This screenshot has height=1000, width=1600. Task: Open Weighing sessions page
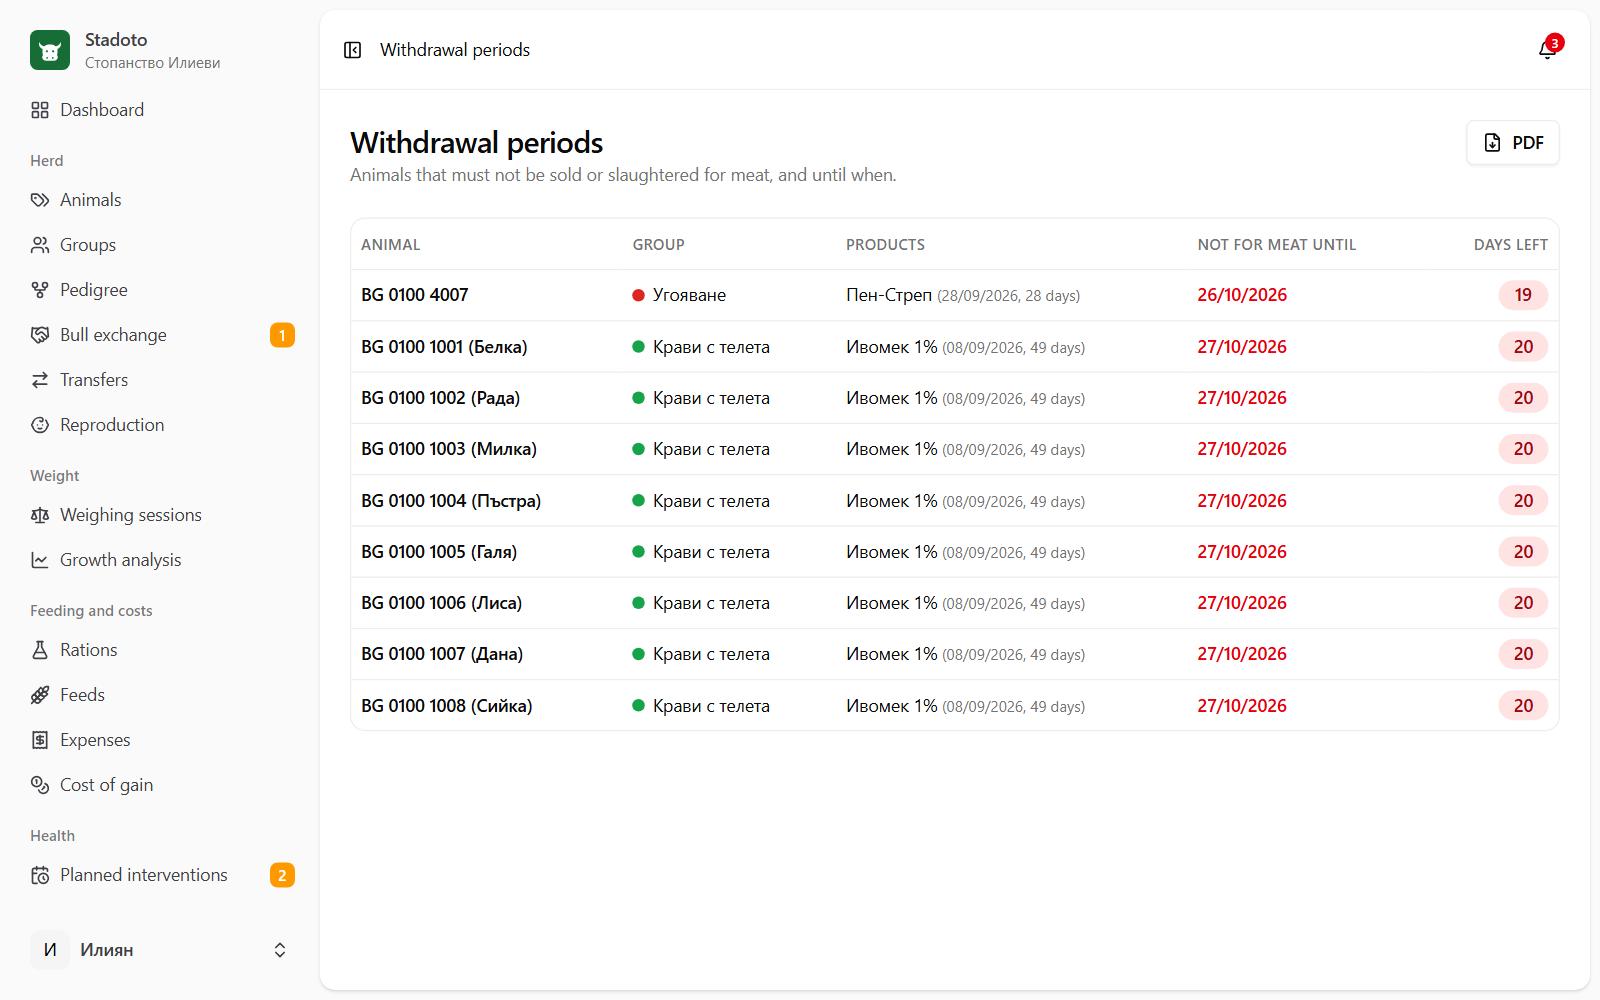coord(160,515)
